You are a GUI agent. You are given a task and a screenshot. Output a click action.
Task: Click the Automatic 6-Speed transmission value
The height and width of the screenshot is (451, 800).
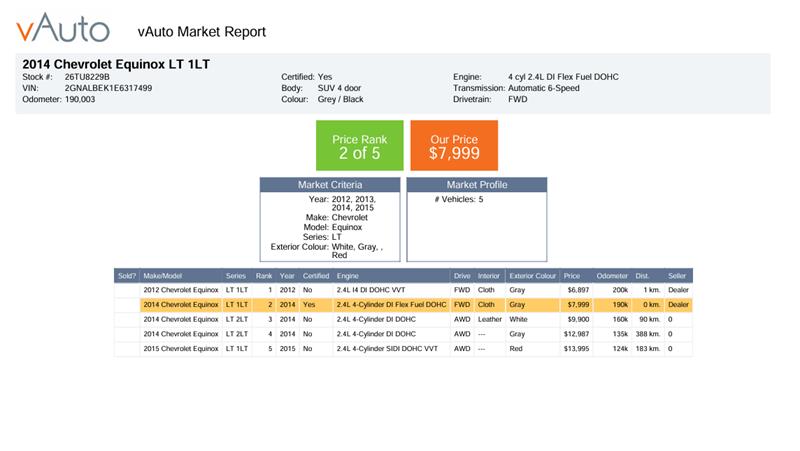tap(543, 88)
